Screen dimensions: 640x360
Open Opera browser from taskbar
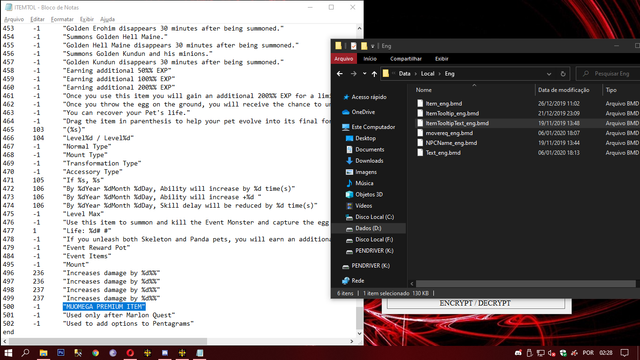[x=130, y=353]
